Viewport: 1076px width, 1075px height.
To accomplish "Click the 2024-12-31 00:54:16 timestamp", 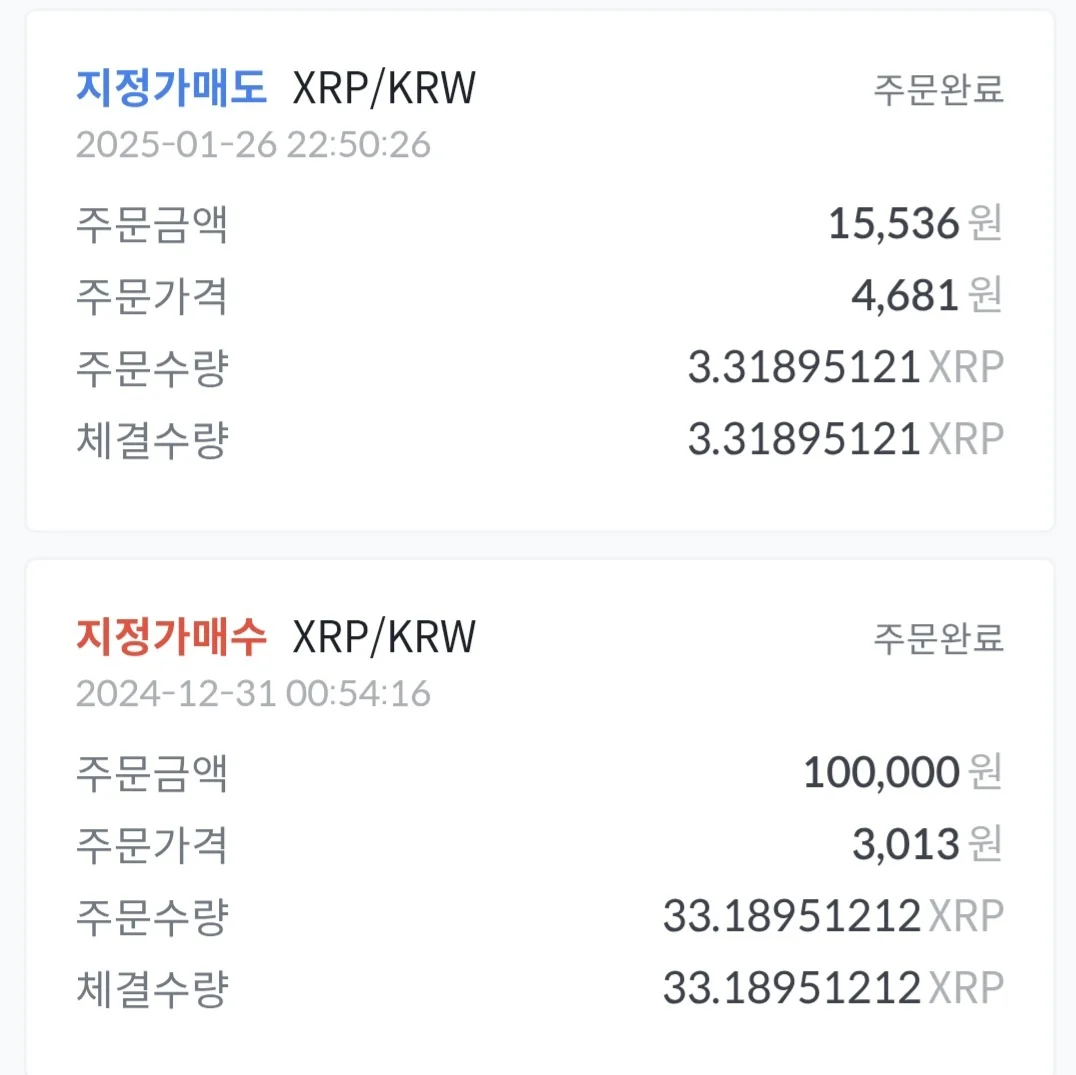I will point(253,693).
